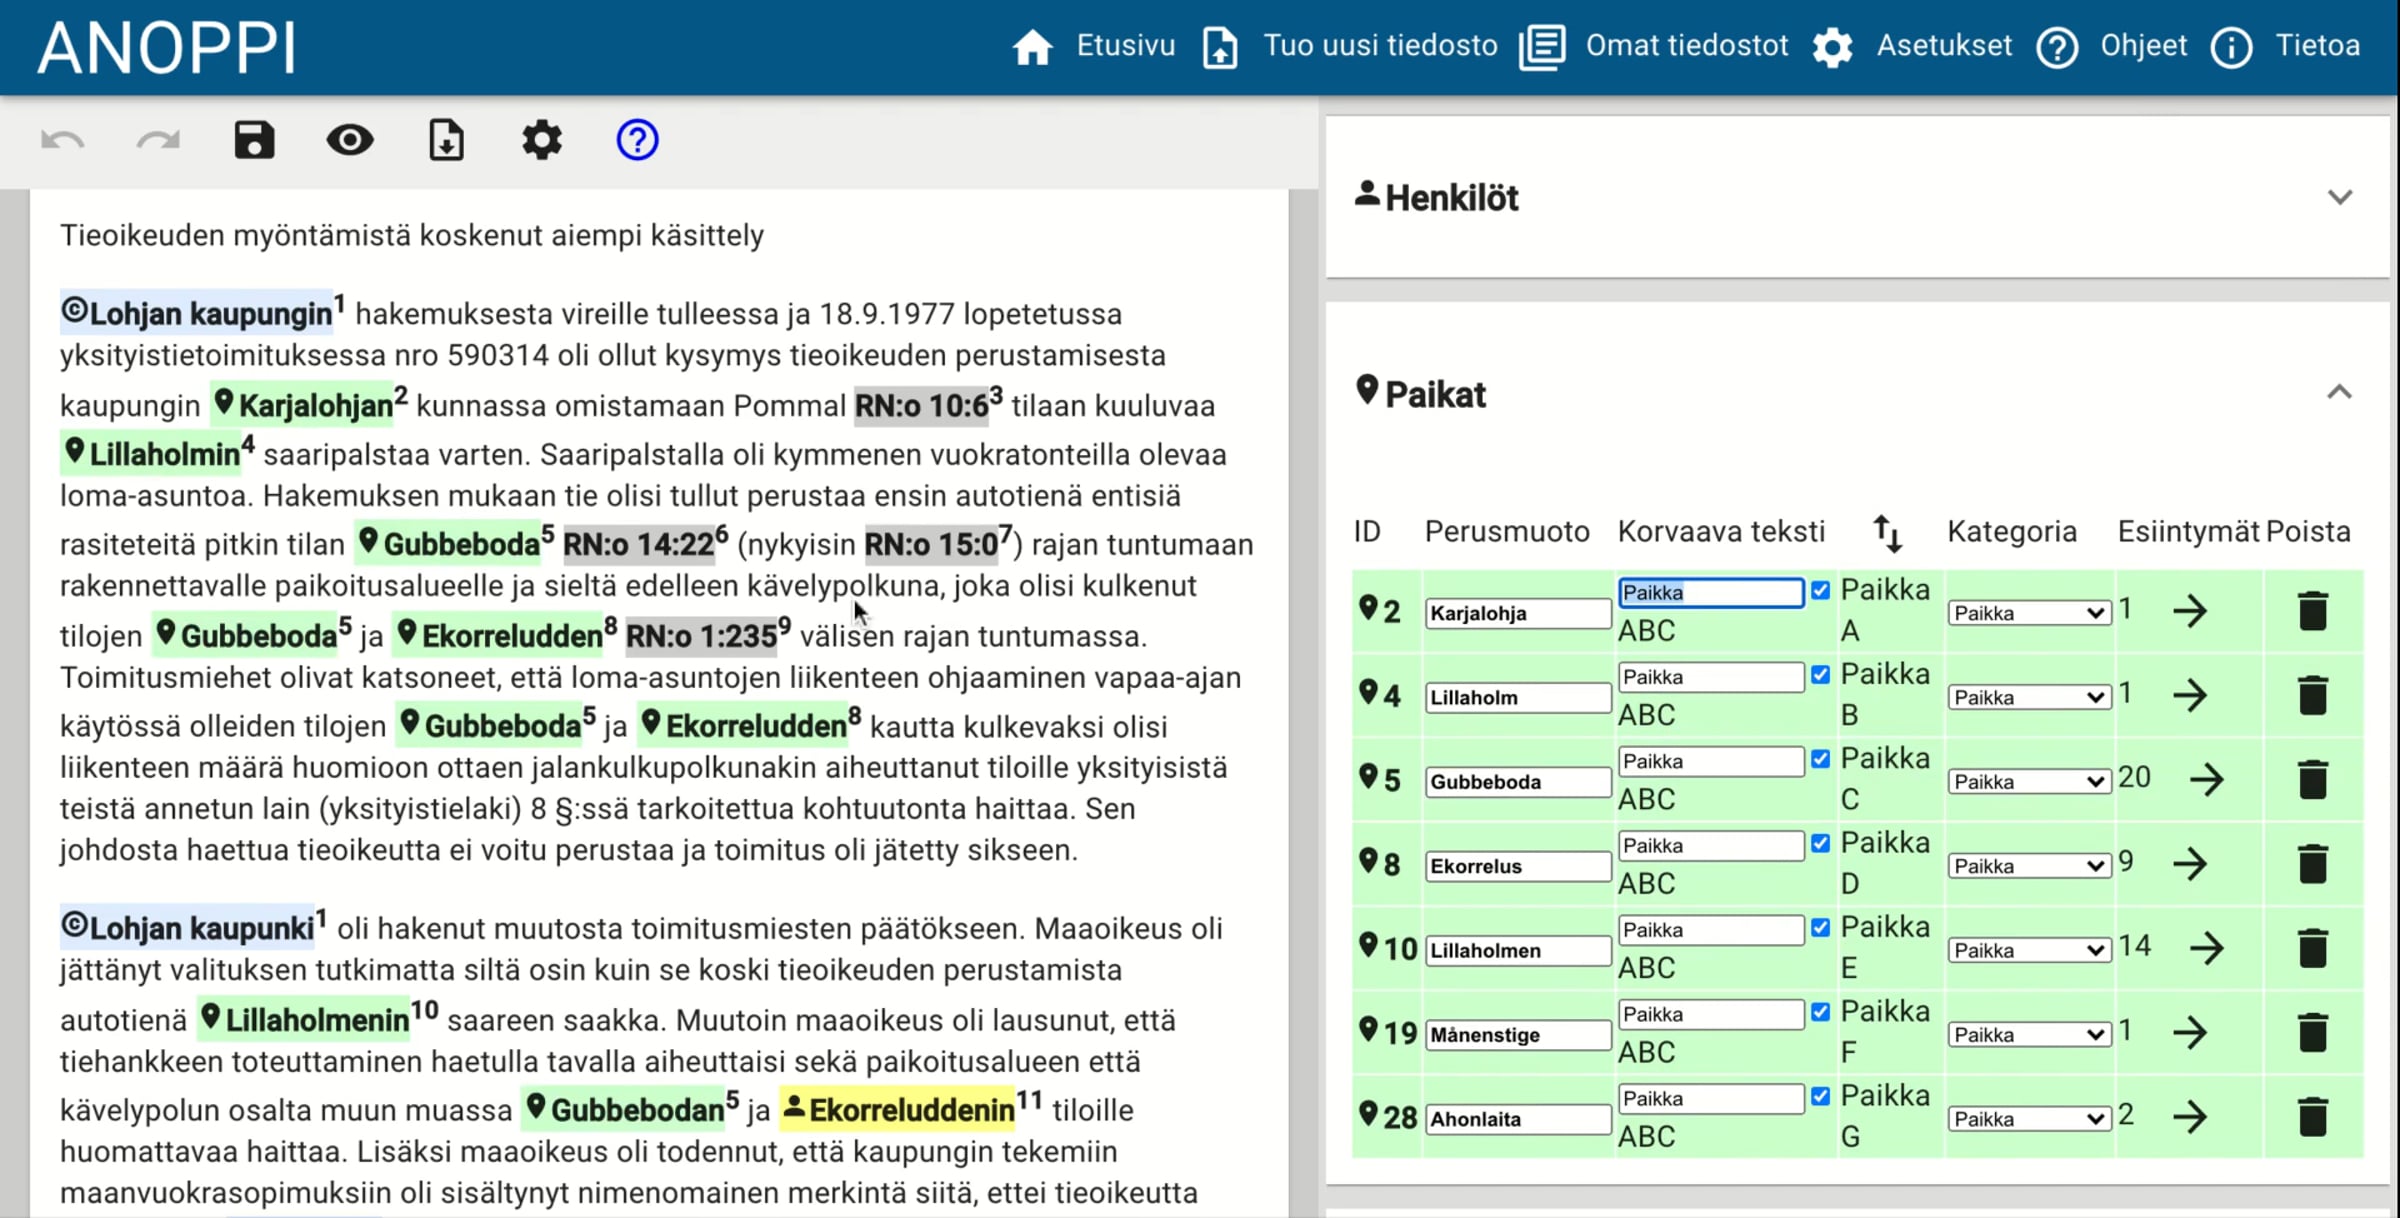This screenshot has width=2400, height=1218.
Task: Jump to next Gubbeboda occurrence arrow
Action: coord(2207,779)
